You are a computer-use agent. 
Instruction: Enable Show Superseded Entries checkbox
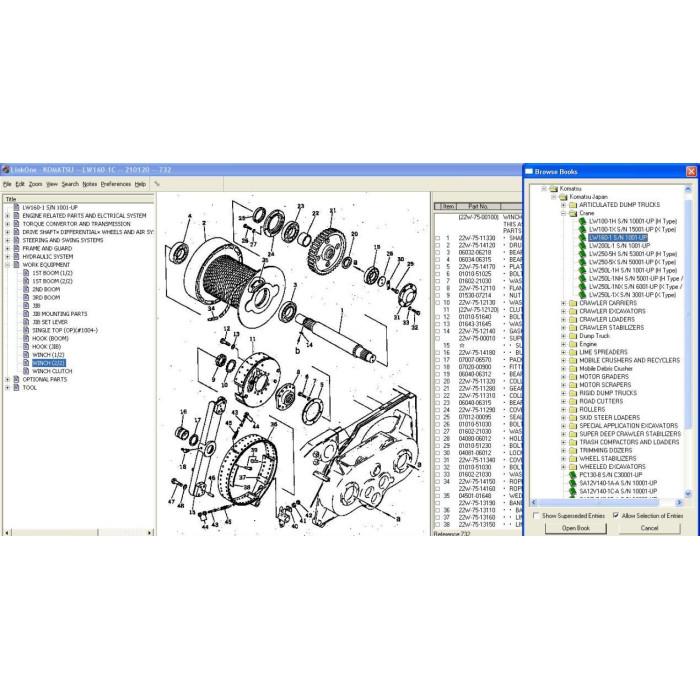(536, 516)
